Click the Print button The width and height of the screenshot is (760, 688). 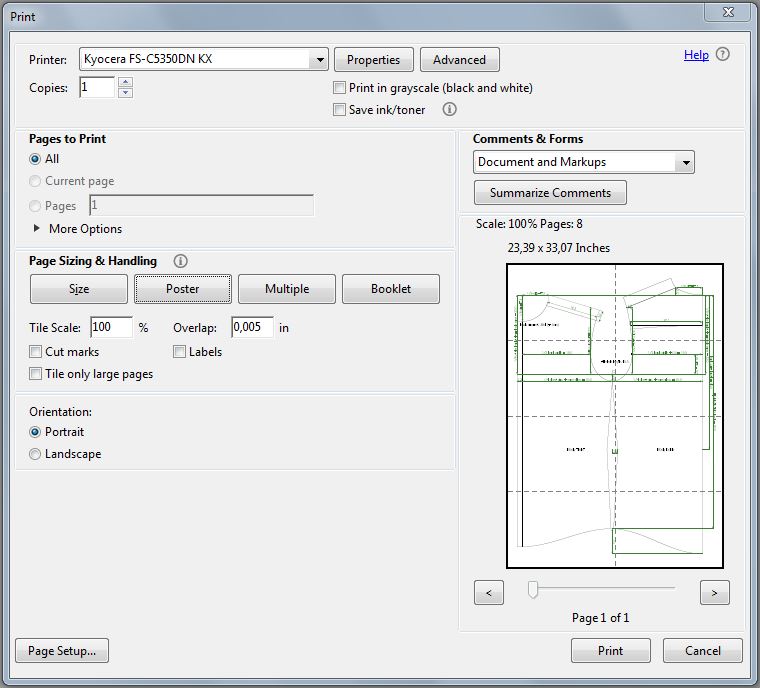point(611,651)
